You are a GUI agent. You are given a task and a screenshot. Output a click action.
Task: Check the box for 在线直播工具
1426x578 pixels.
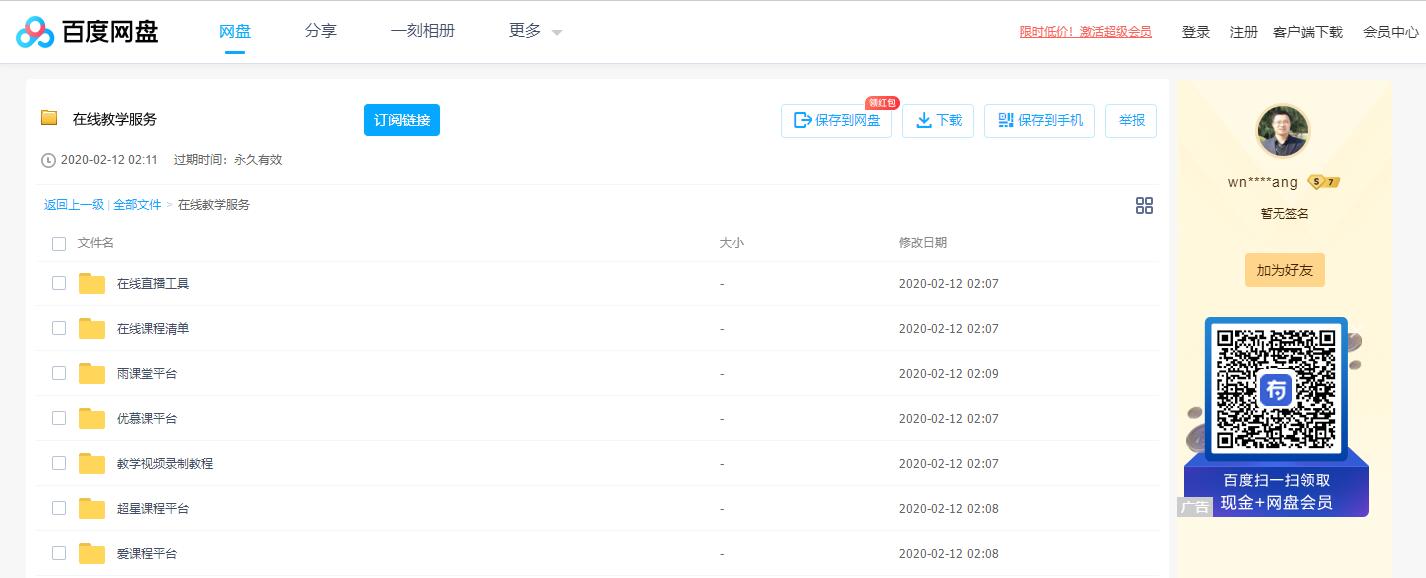click(59, 283)
